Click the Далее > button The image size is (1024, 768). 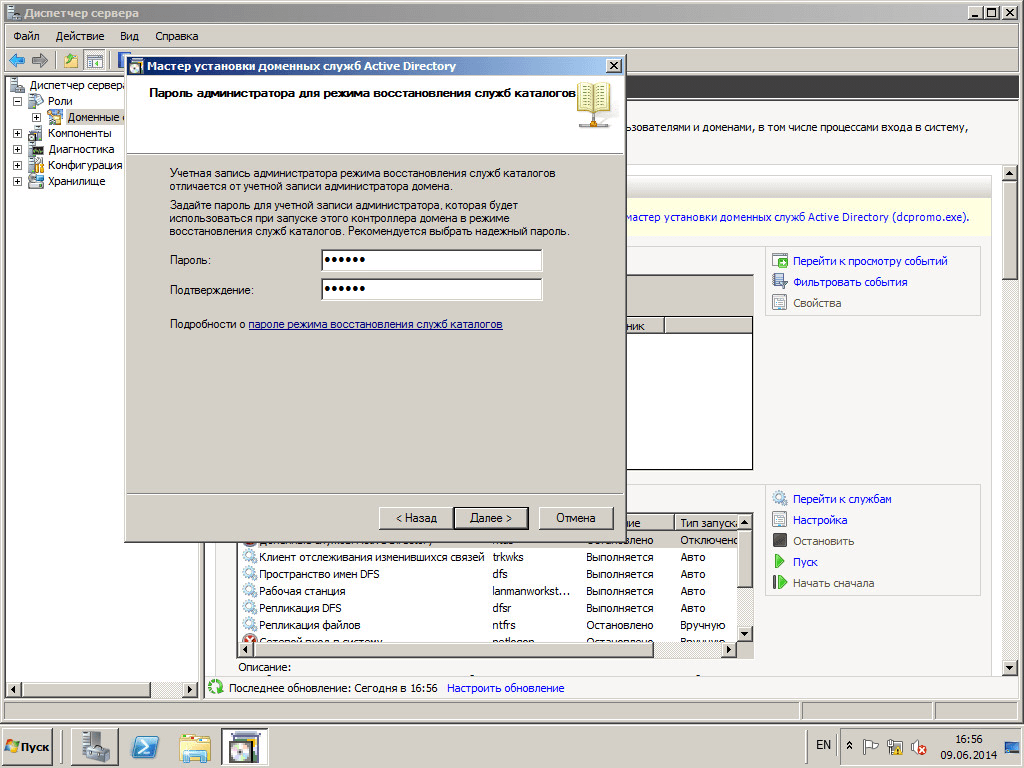click(490, 518)
